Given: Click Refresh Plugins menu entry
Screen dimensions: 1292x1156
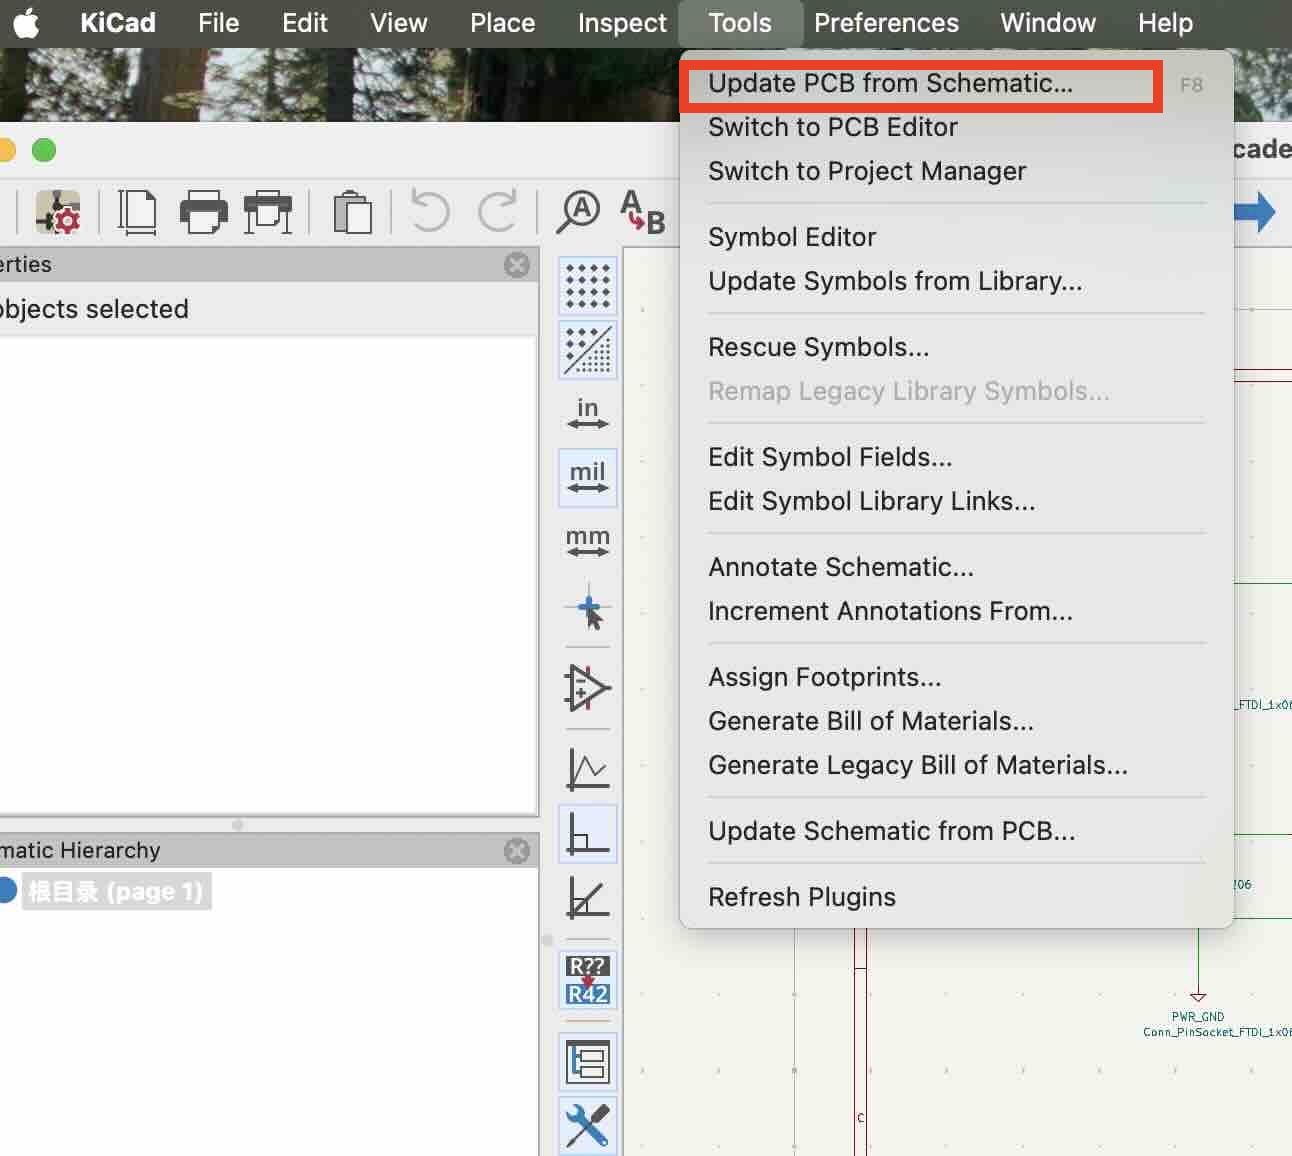Looking at the screenshot, I should pos(956,897).
